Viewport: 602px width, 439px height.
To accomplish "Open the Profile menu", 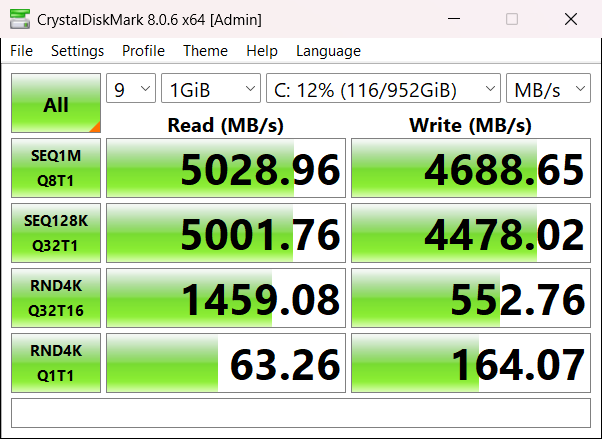I will point(143,51).
